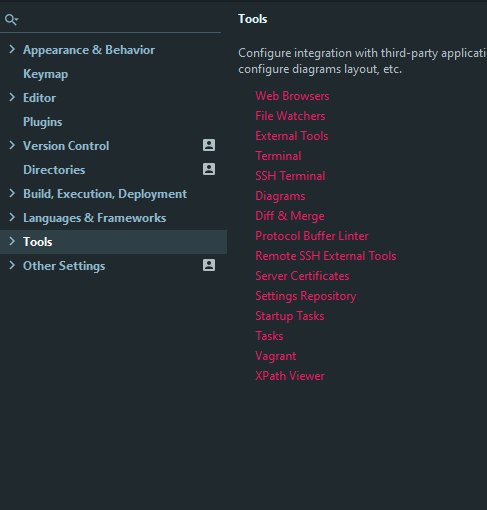Image resolution: width=487 pixels, height=510 pixels.
Task: Click project-level icon beside Directories
Action: (x=209, y=169)
